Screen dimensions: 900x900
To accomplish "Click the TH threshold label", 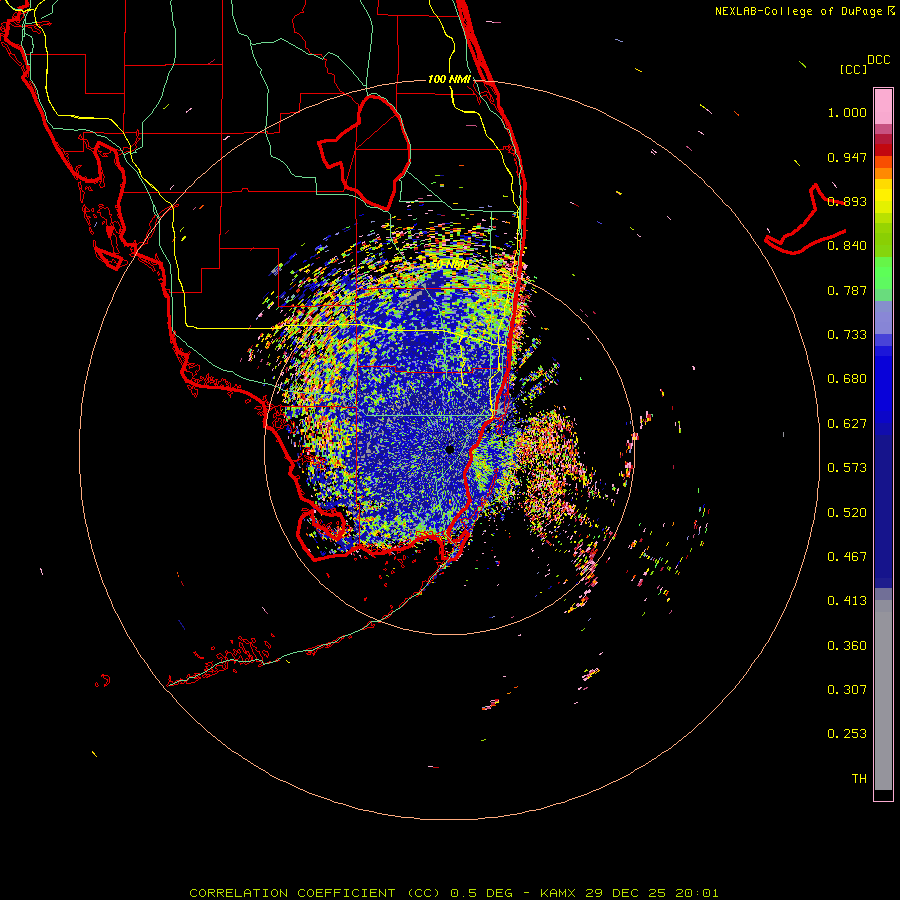I will click(x=859, y=779).
